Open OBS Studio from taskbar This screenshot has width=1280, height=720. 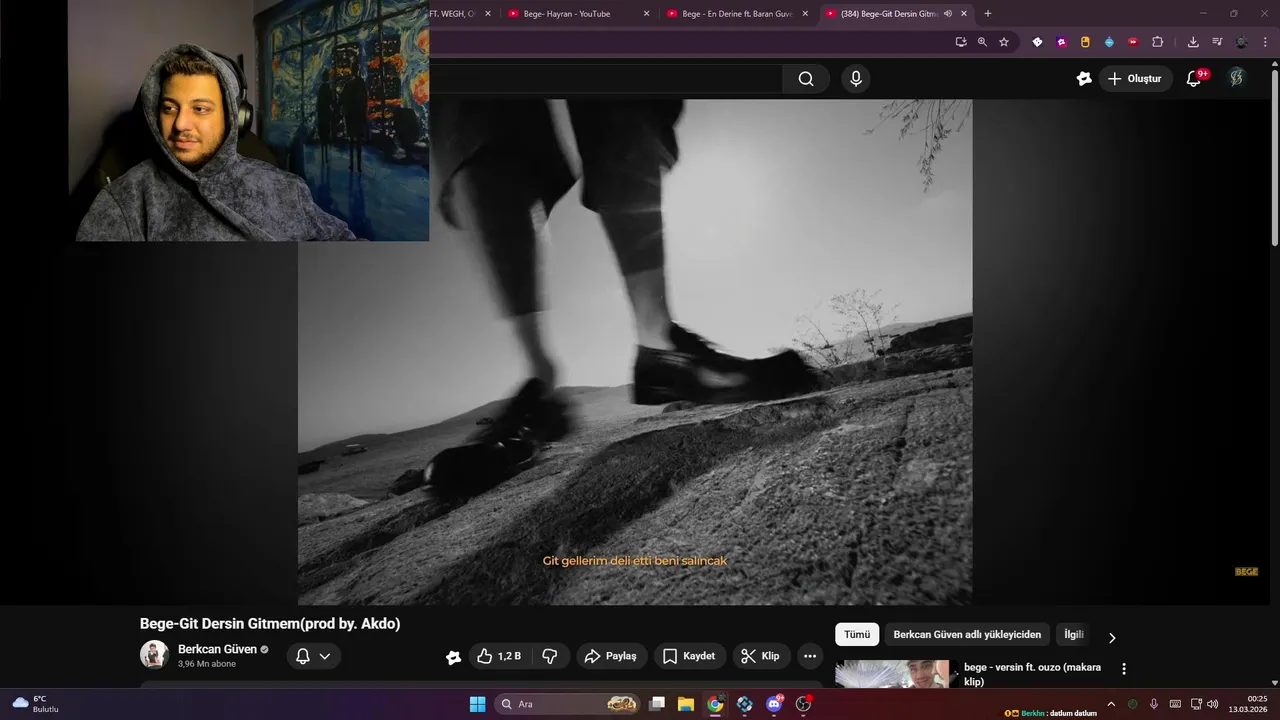[x=803, y=704]
